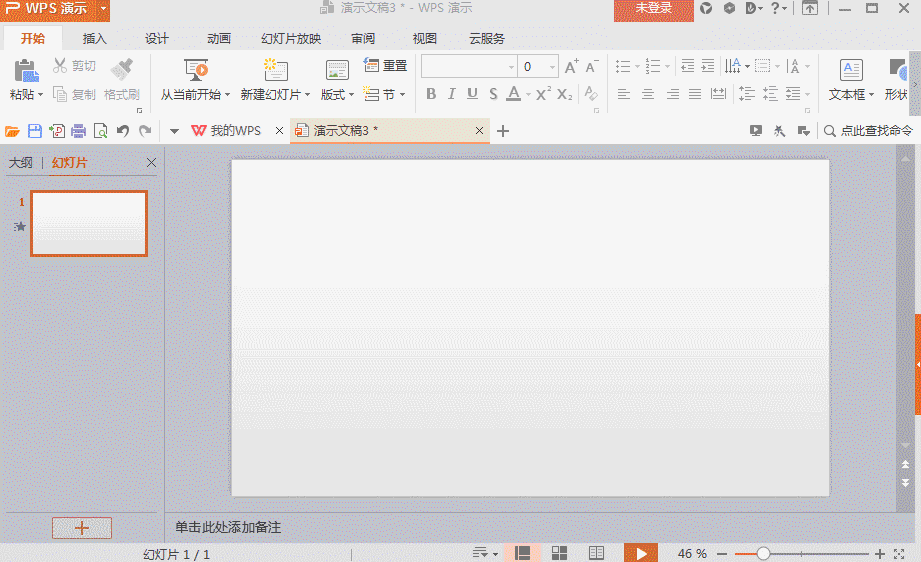
Task: Click the 重置 reset button
Action: pos(386,66)
